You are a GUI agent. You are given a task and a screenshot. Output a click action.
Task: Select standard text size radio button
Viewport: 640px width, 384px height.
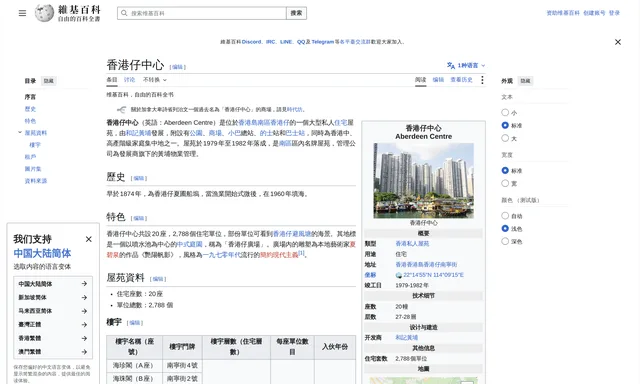pos(505,125)
